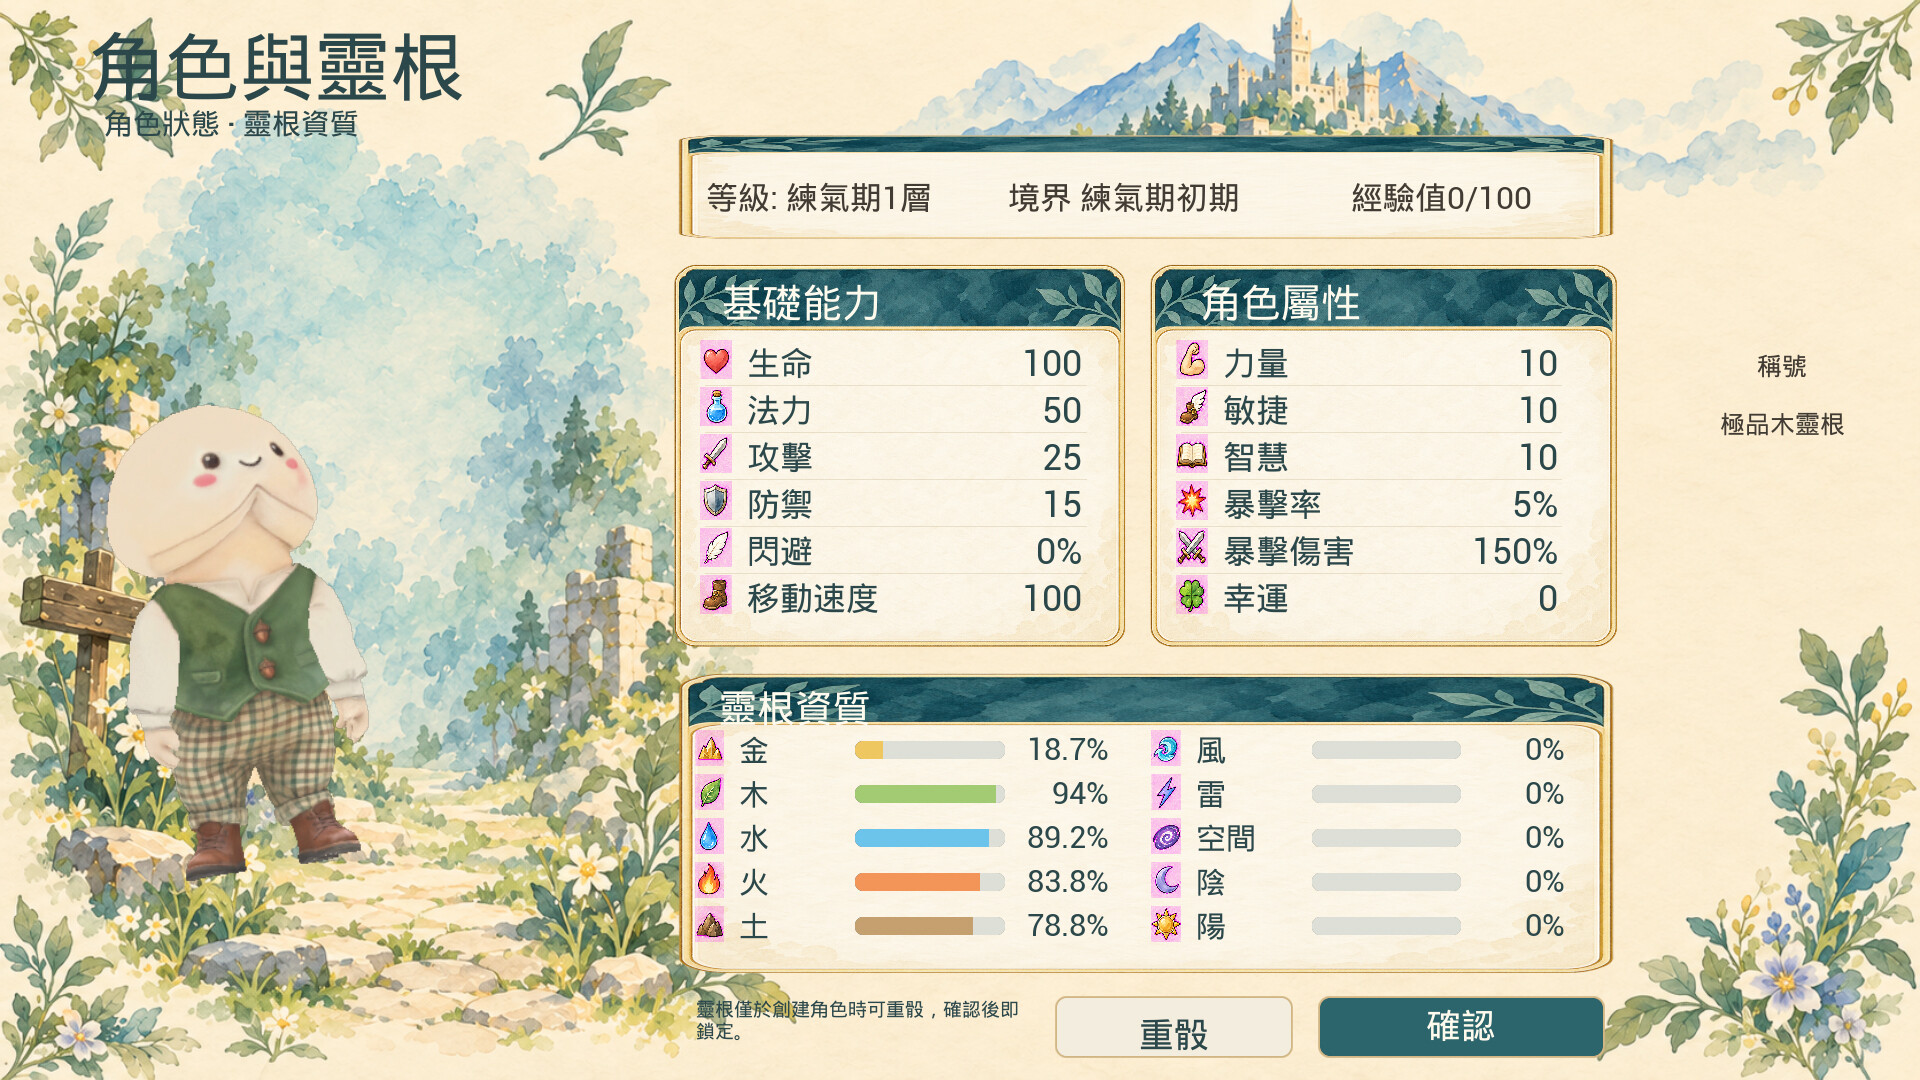
Task: Click the gold element icon beside 金
Action: (x=710, y=749)
